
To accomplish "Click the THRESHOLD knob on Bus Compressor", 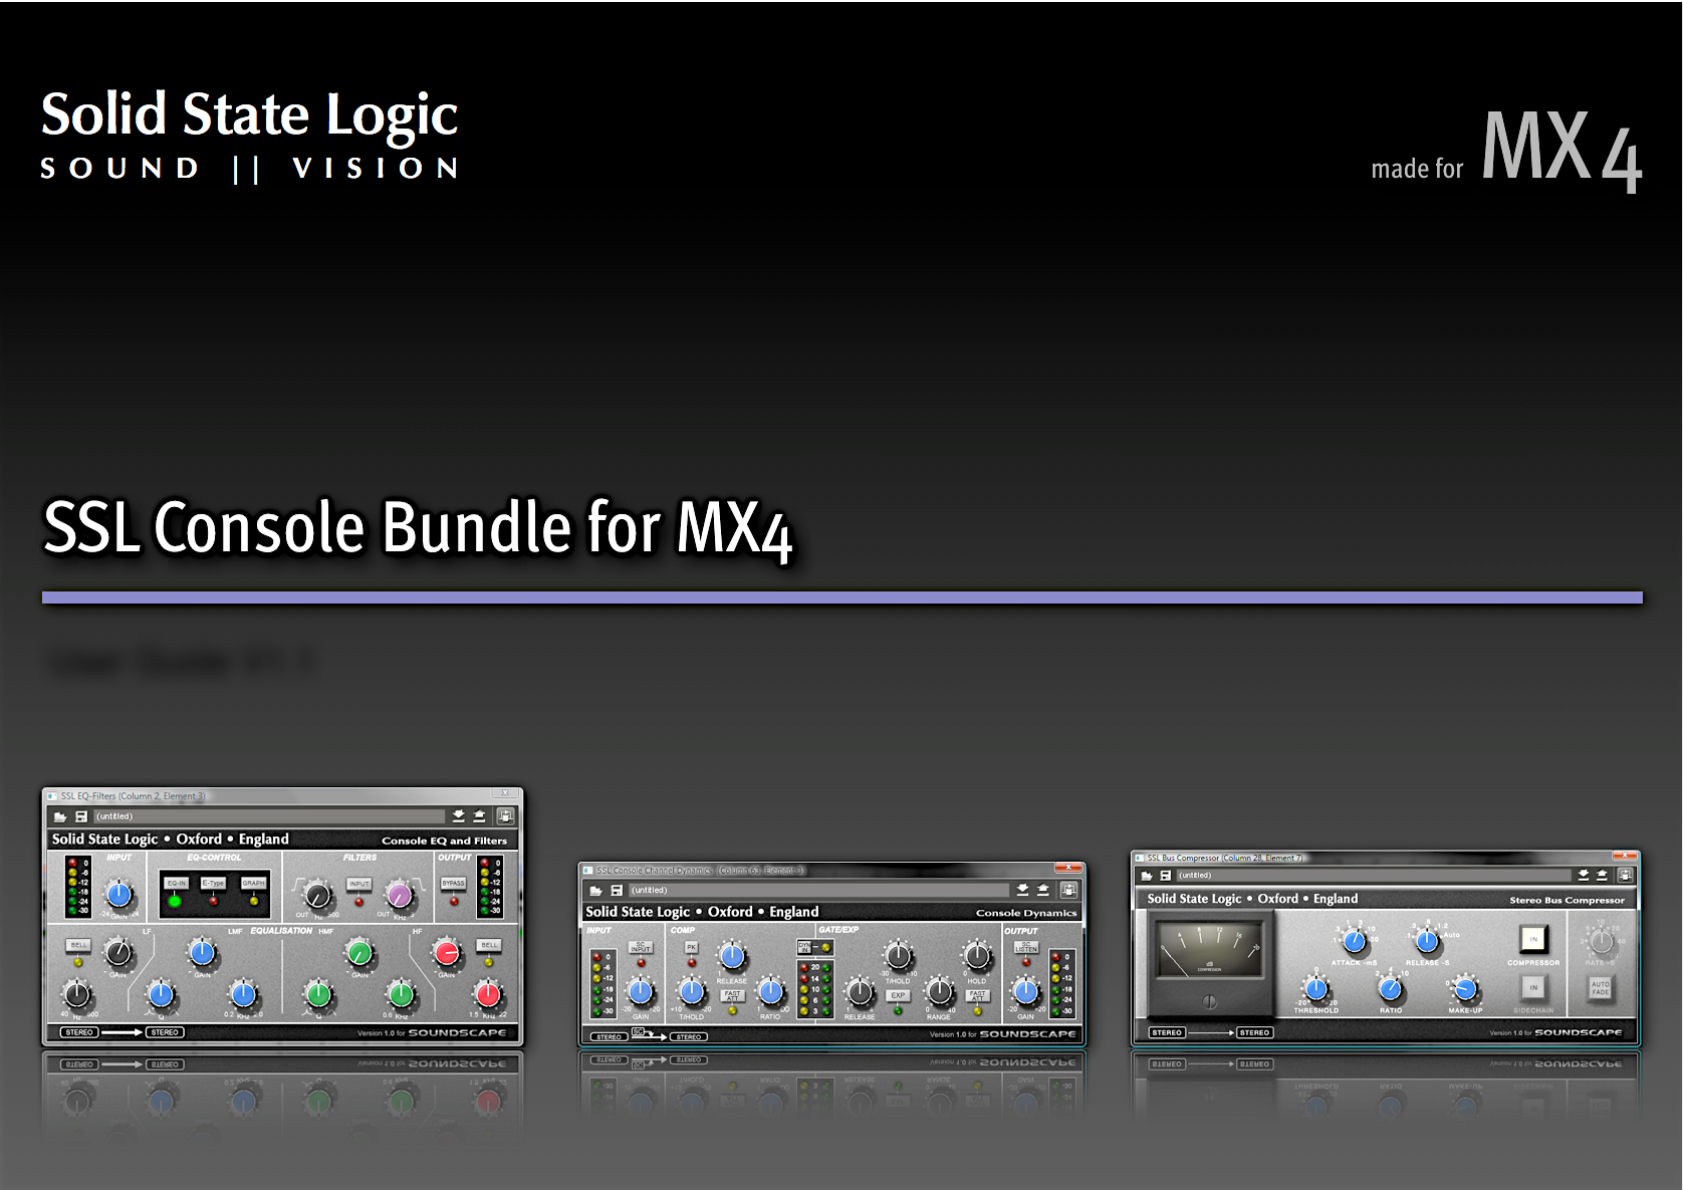I will point(1316,990).
